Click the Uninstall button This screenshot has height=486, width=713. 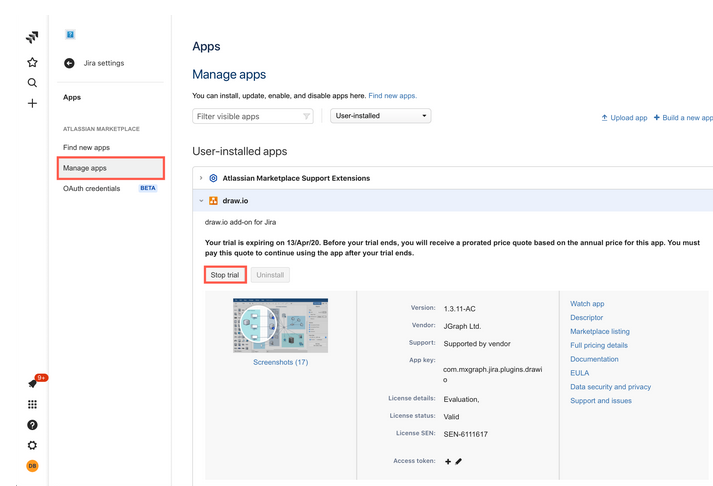pyautogui.click(x=270, y=275)
